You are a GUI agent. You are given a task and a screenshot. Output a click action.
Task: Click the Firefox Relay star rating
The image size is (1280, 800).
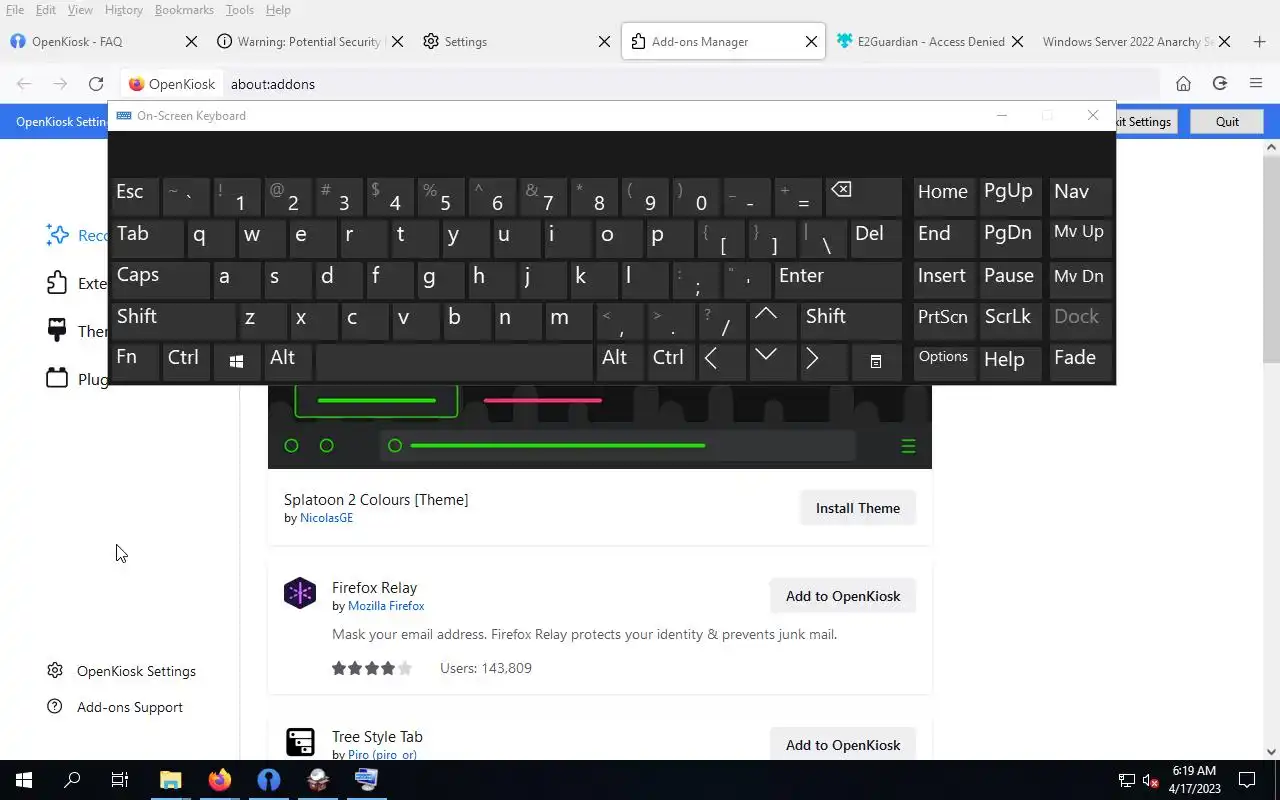pos(372,668)
